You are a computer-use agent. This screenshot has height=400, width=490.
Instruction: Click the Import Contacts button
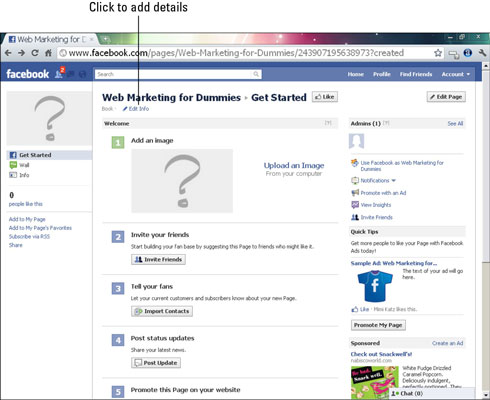pos(162,311)
